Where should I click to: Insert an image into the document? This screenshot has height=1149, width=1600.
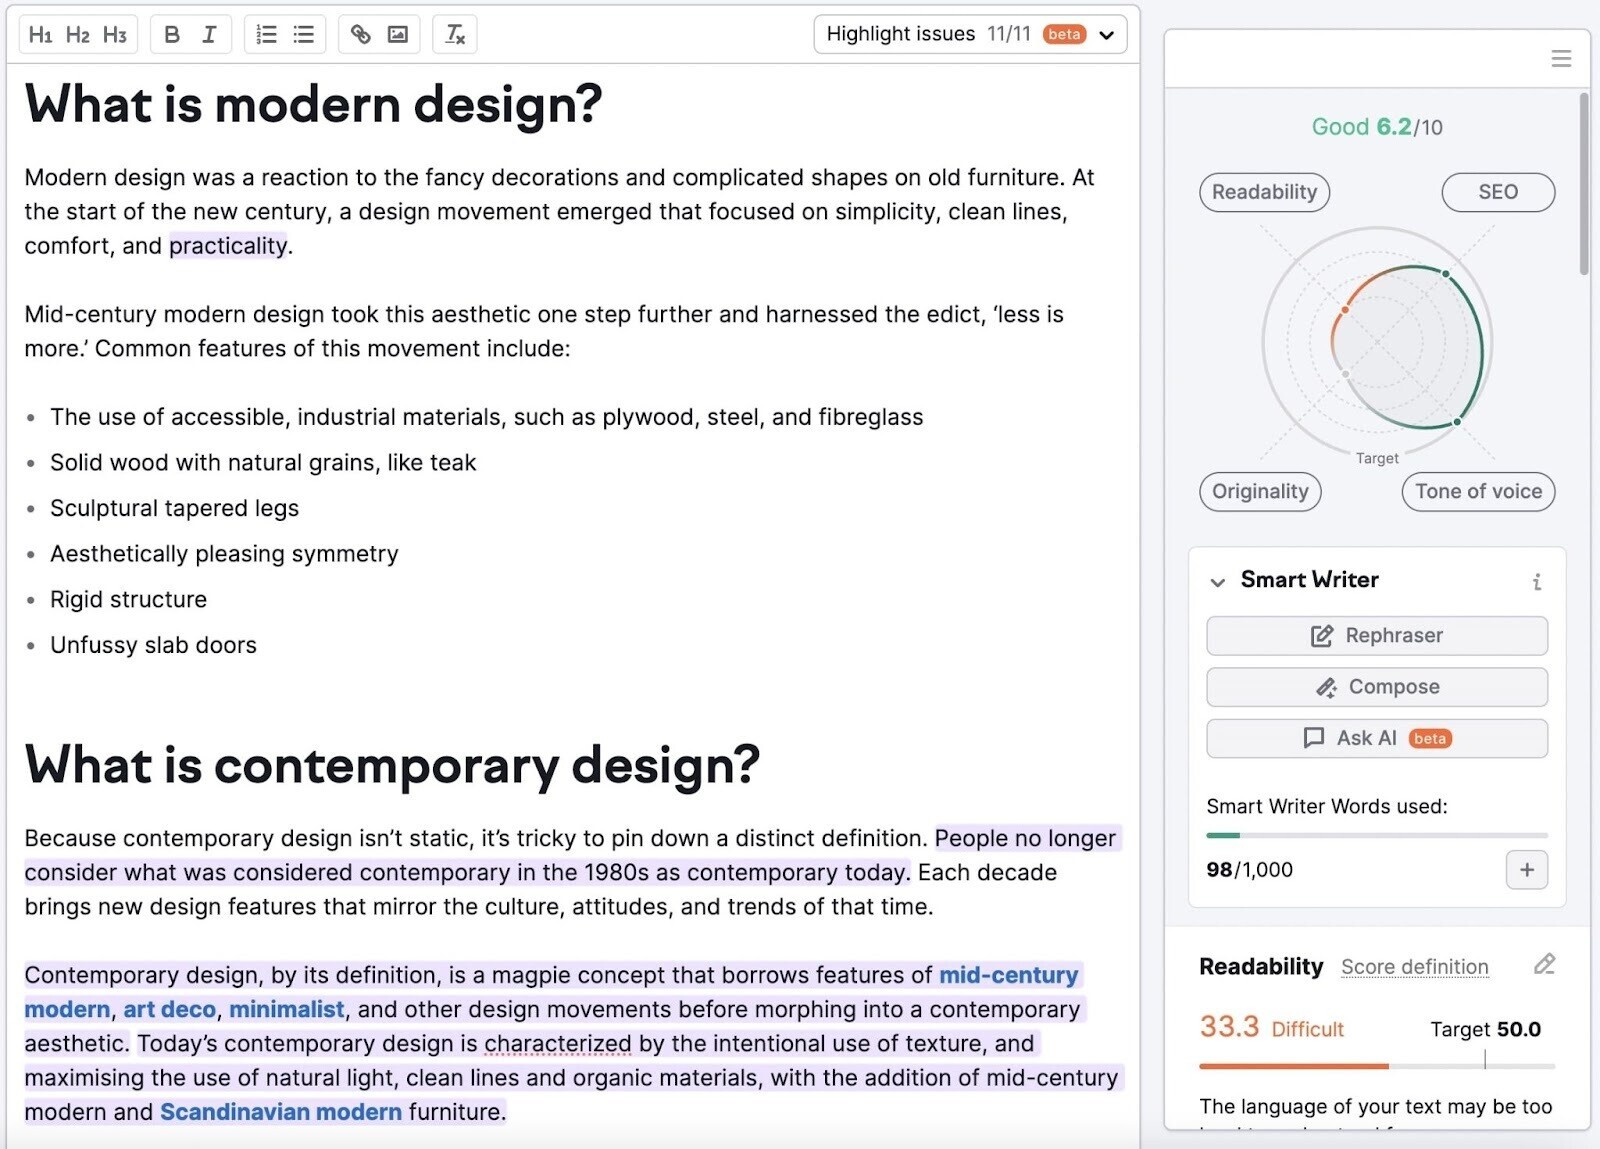click(398, 34)
